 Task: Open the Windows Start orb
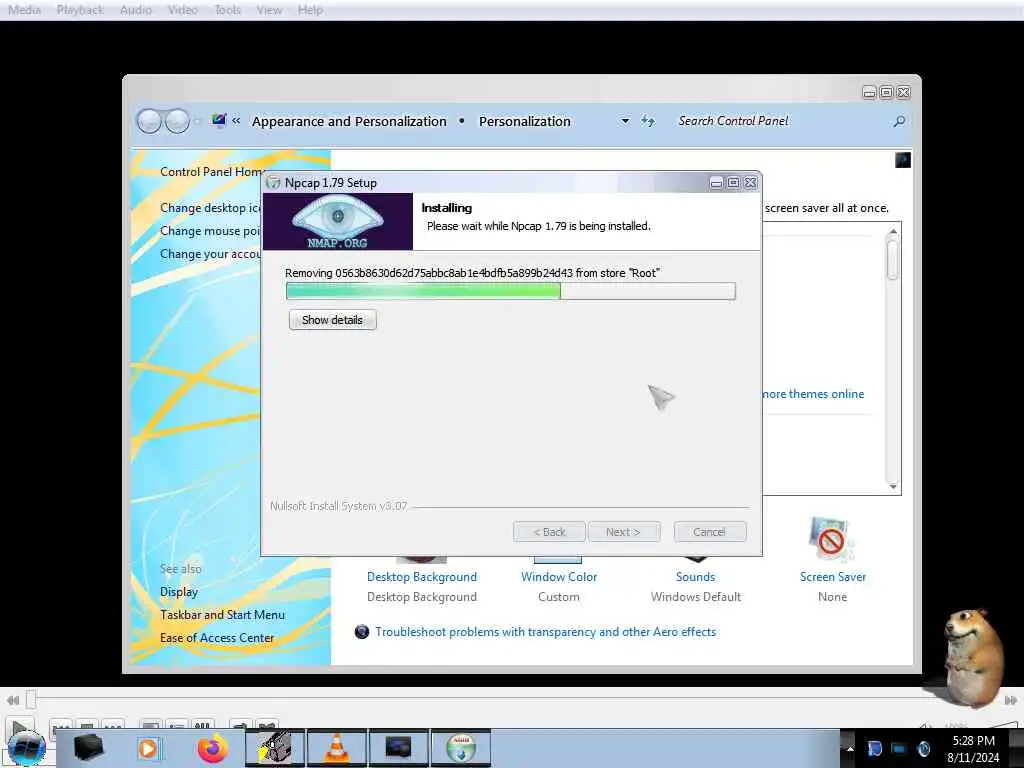tap(25, 748)
